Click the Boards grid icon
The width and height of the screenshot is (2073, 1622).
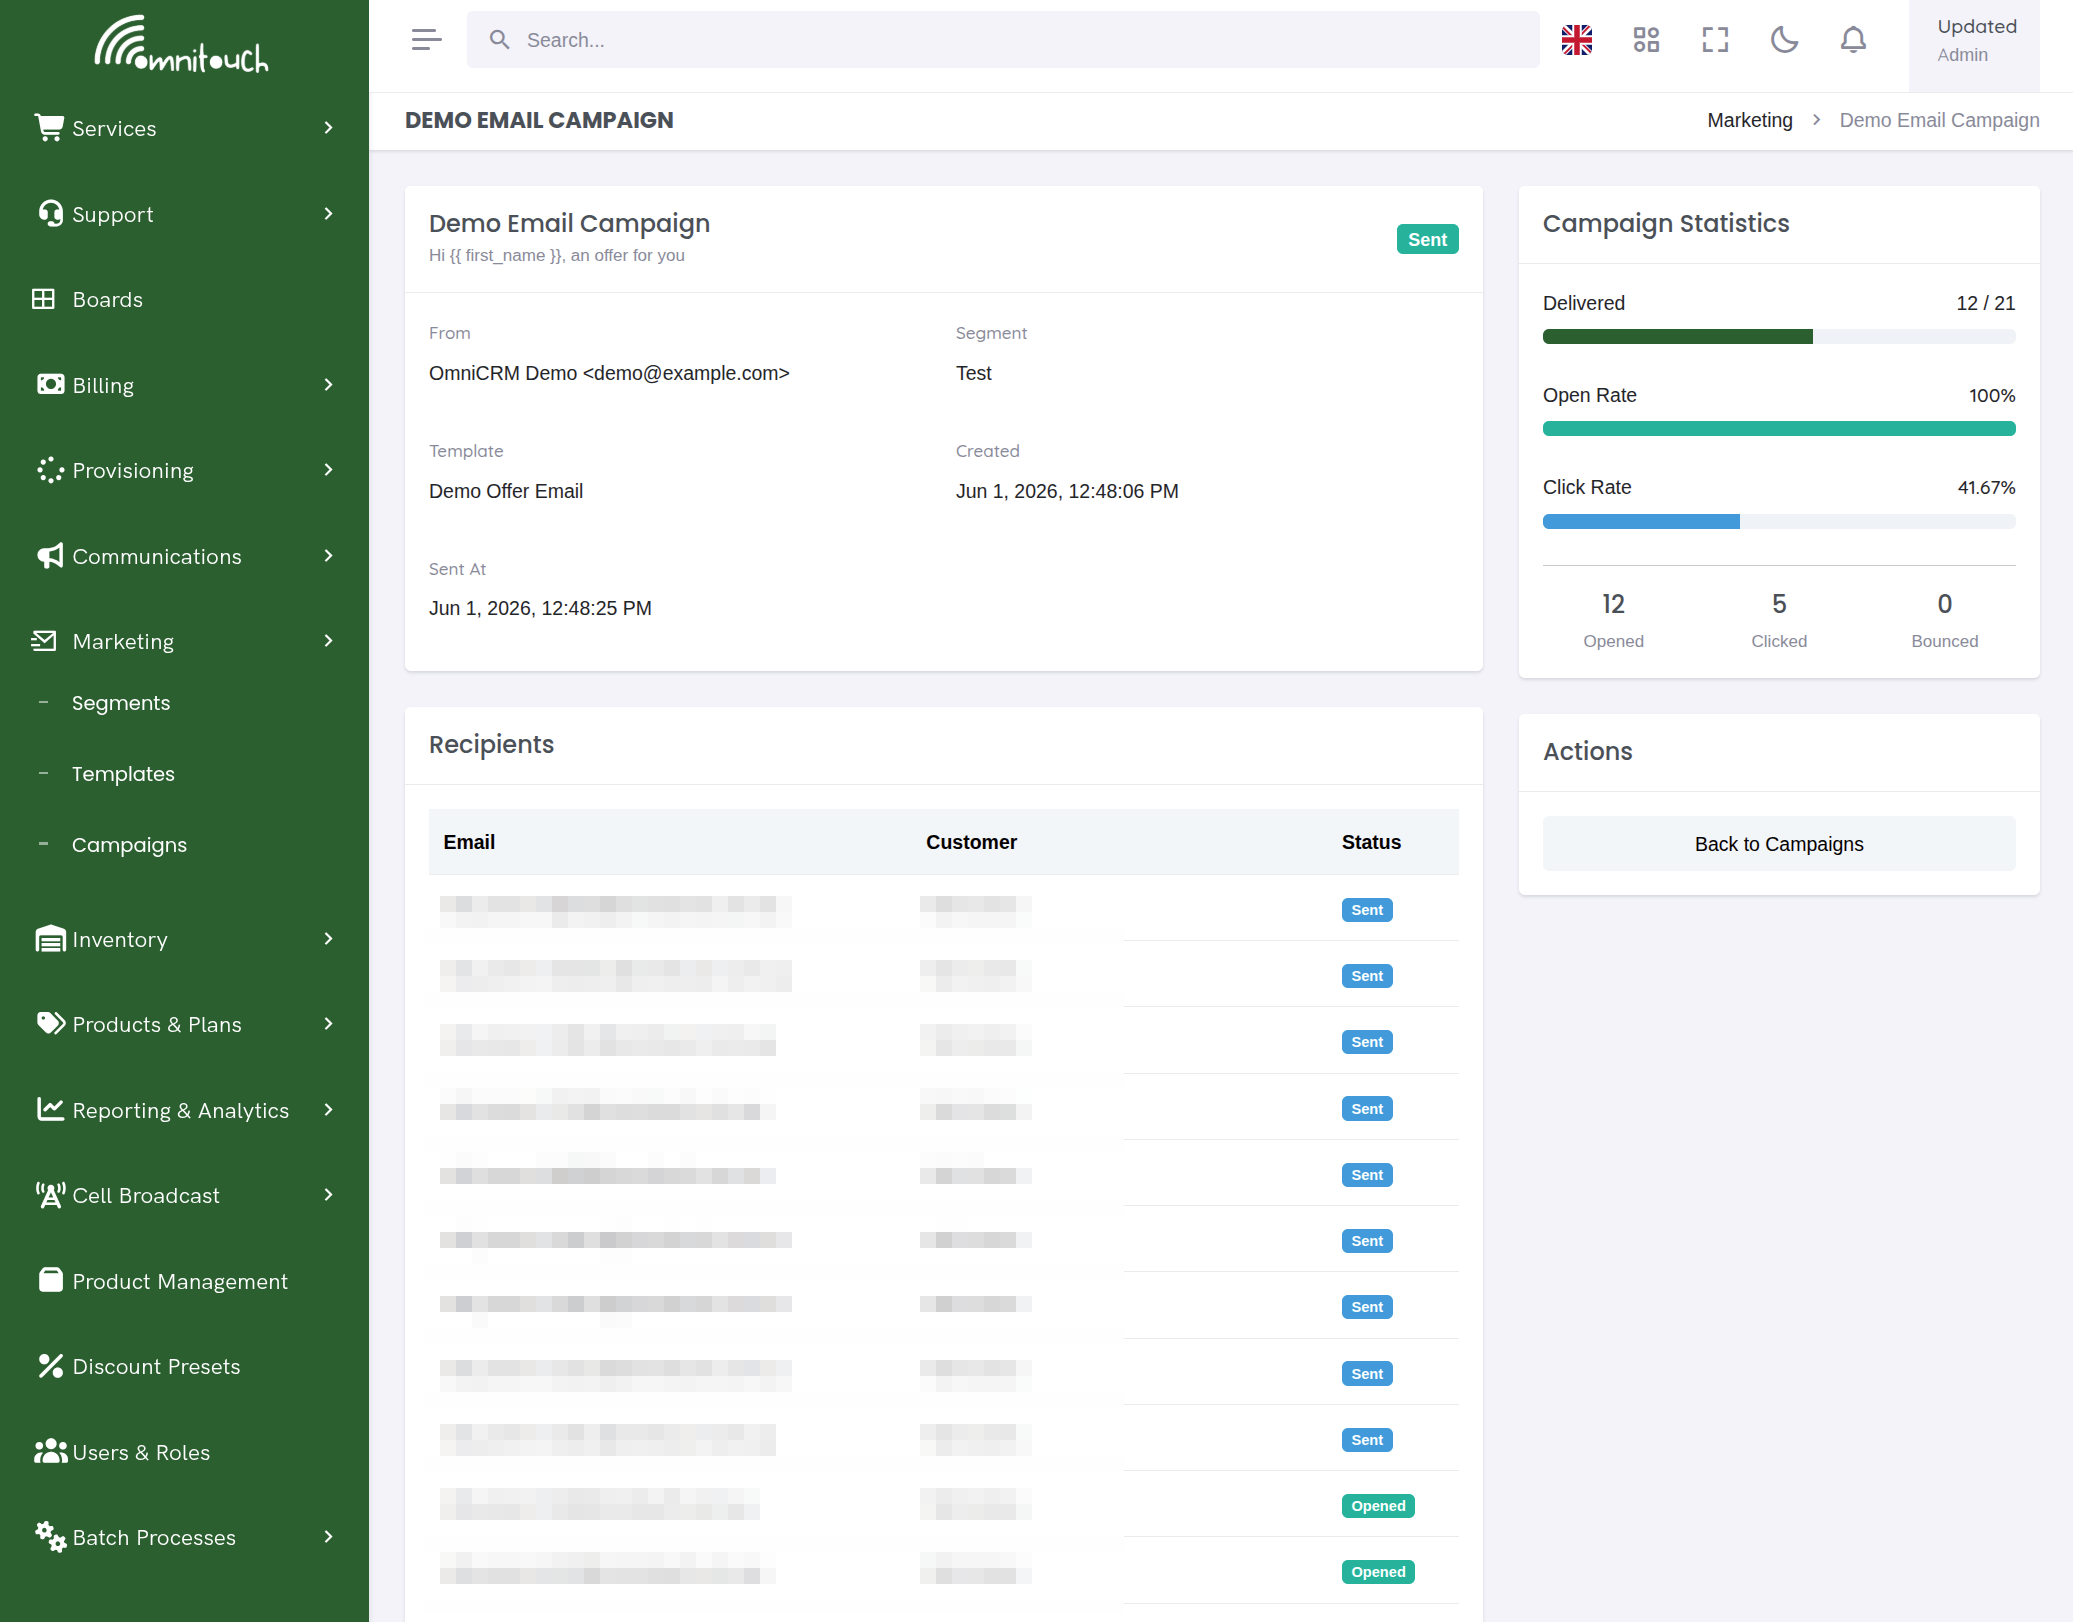pyautogui.click(x=43, y=299)
